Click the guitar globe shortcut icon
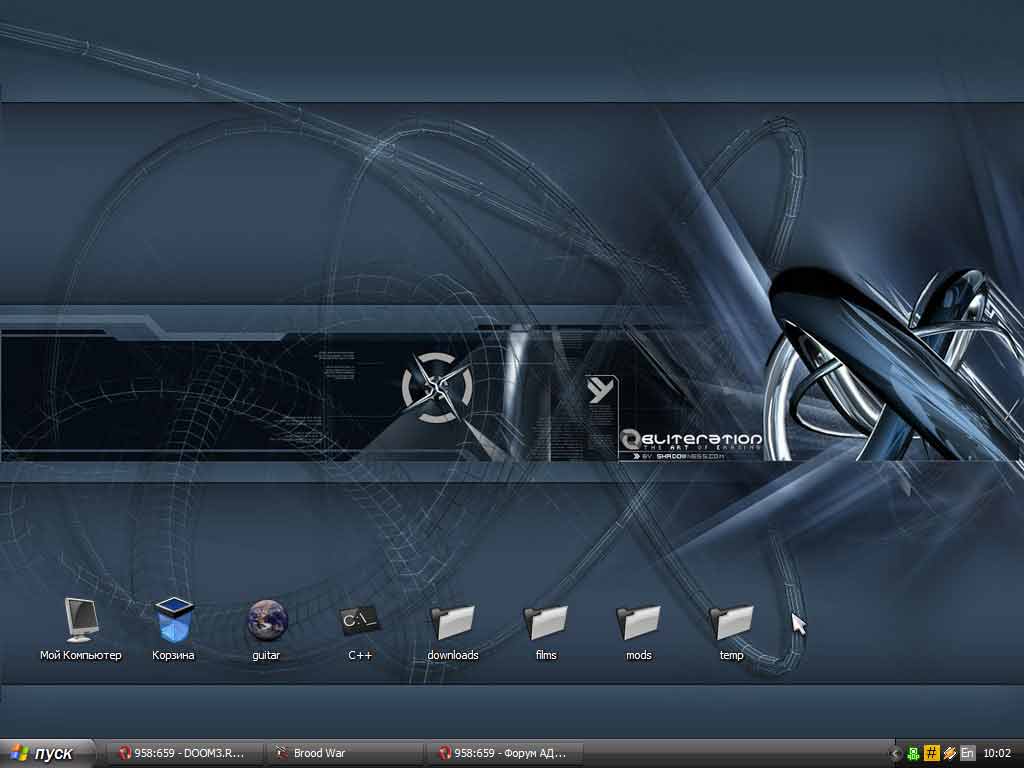 [267, 620]
